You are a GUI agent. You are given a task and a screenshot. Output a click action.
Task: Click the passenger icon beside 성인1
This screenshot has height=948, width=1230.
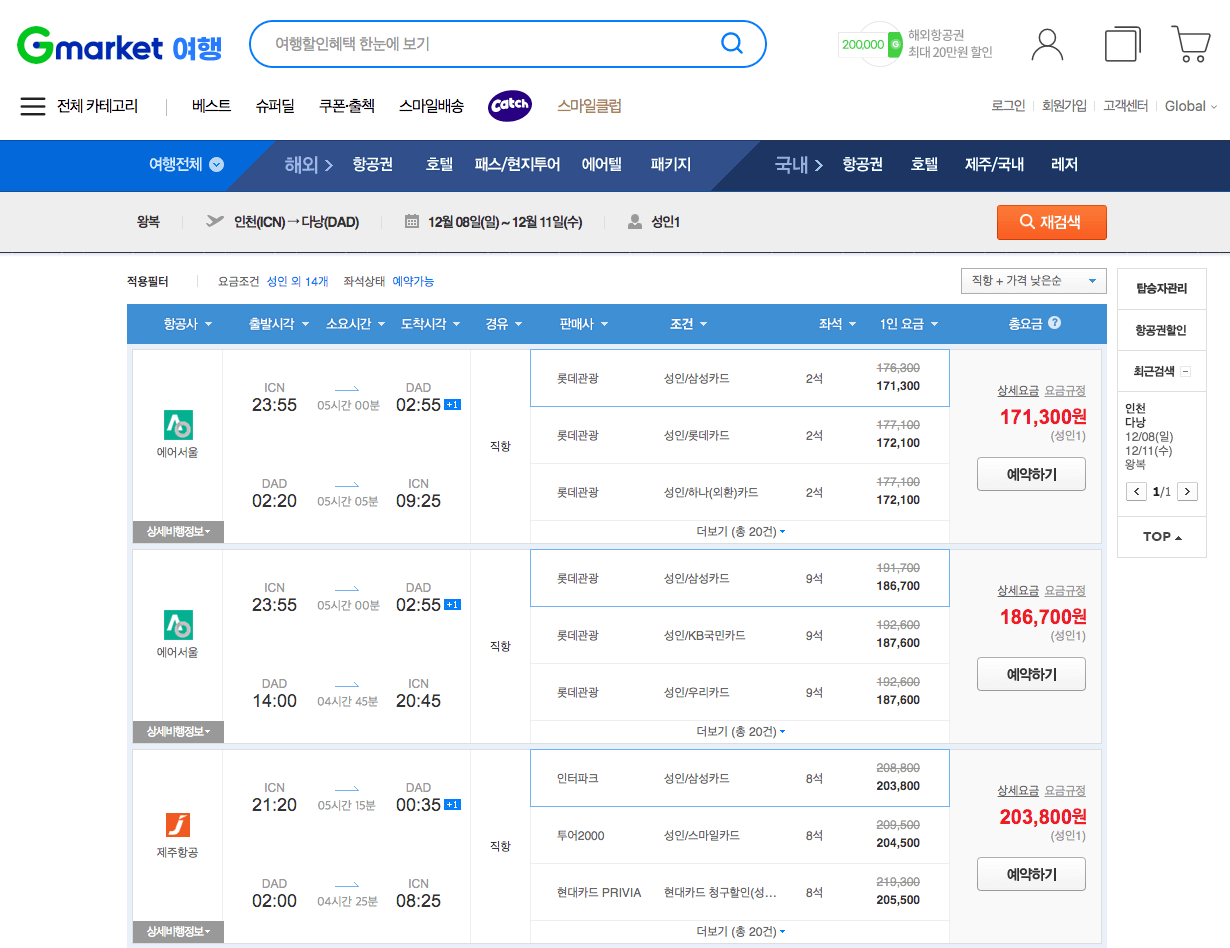pyautogui.click(x=634, y=222)
